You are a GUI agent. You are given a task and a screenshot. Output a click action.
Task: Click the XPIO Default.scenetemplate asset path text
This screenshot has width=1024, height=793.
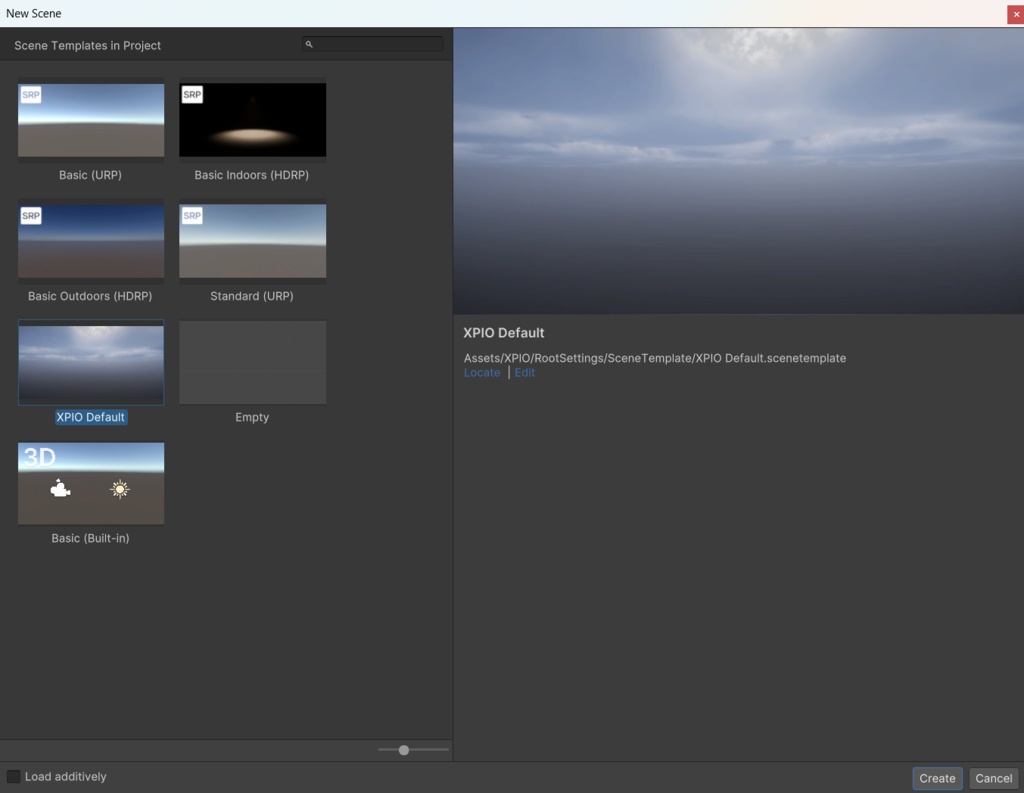[x=655, y=358]
